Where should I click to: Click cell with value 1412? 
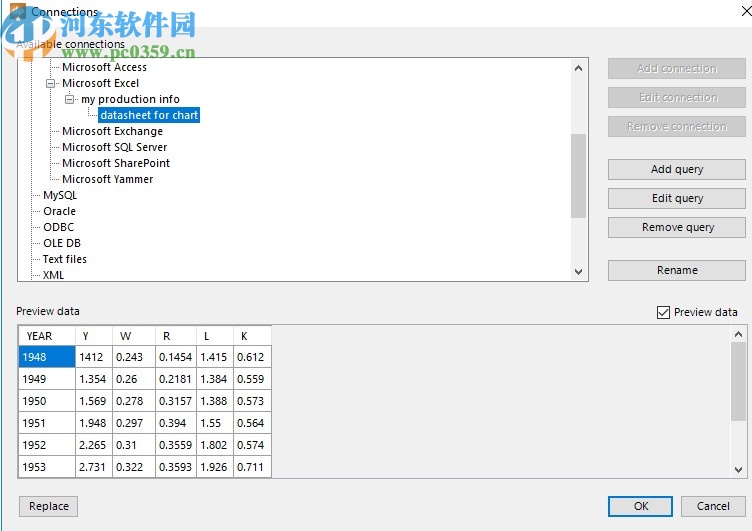[94, 357]
